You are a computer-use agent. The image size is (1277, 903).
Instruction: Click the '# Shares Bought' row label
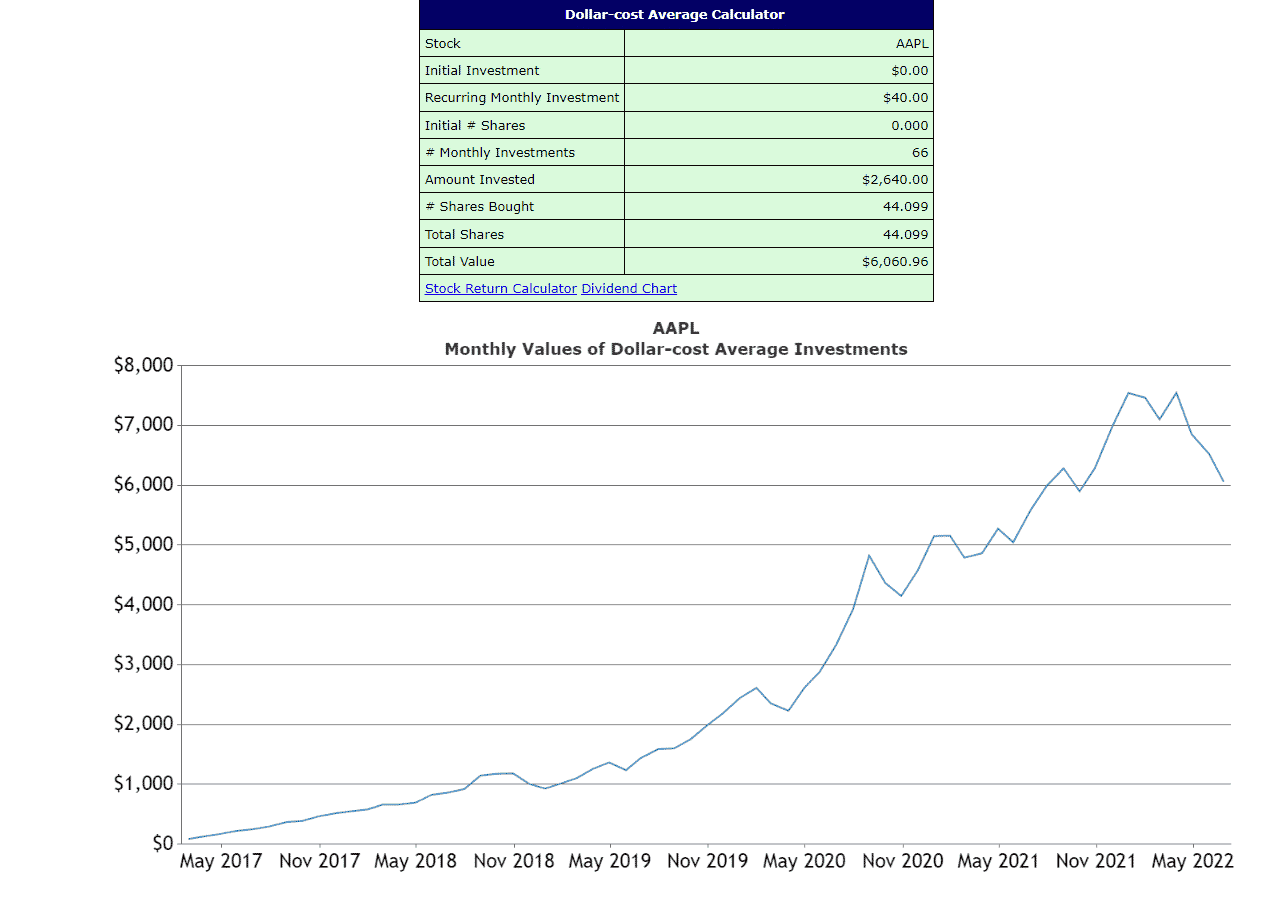click(479, 207)
